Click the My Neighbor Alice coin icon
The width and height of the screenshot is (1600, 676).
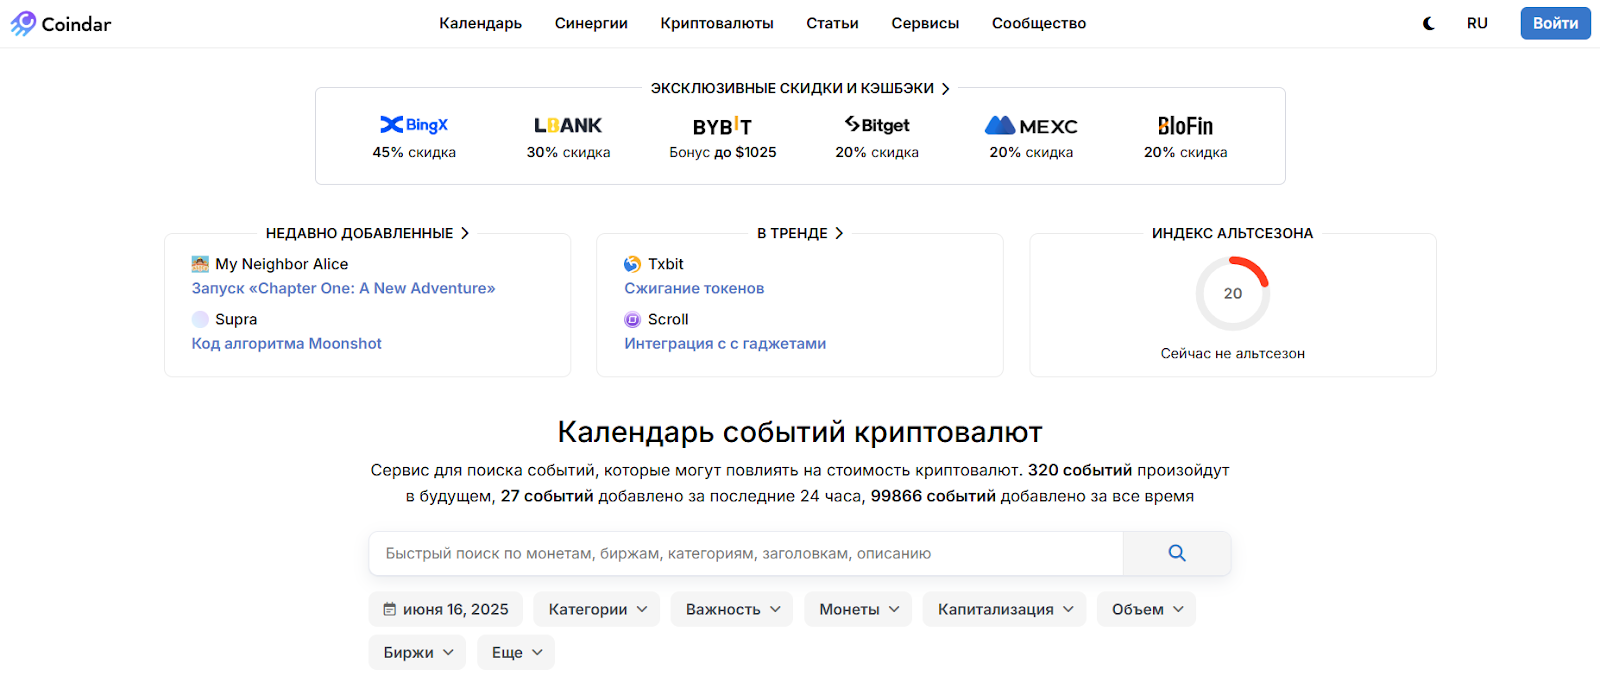click(200, 264)
